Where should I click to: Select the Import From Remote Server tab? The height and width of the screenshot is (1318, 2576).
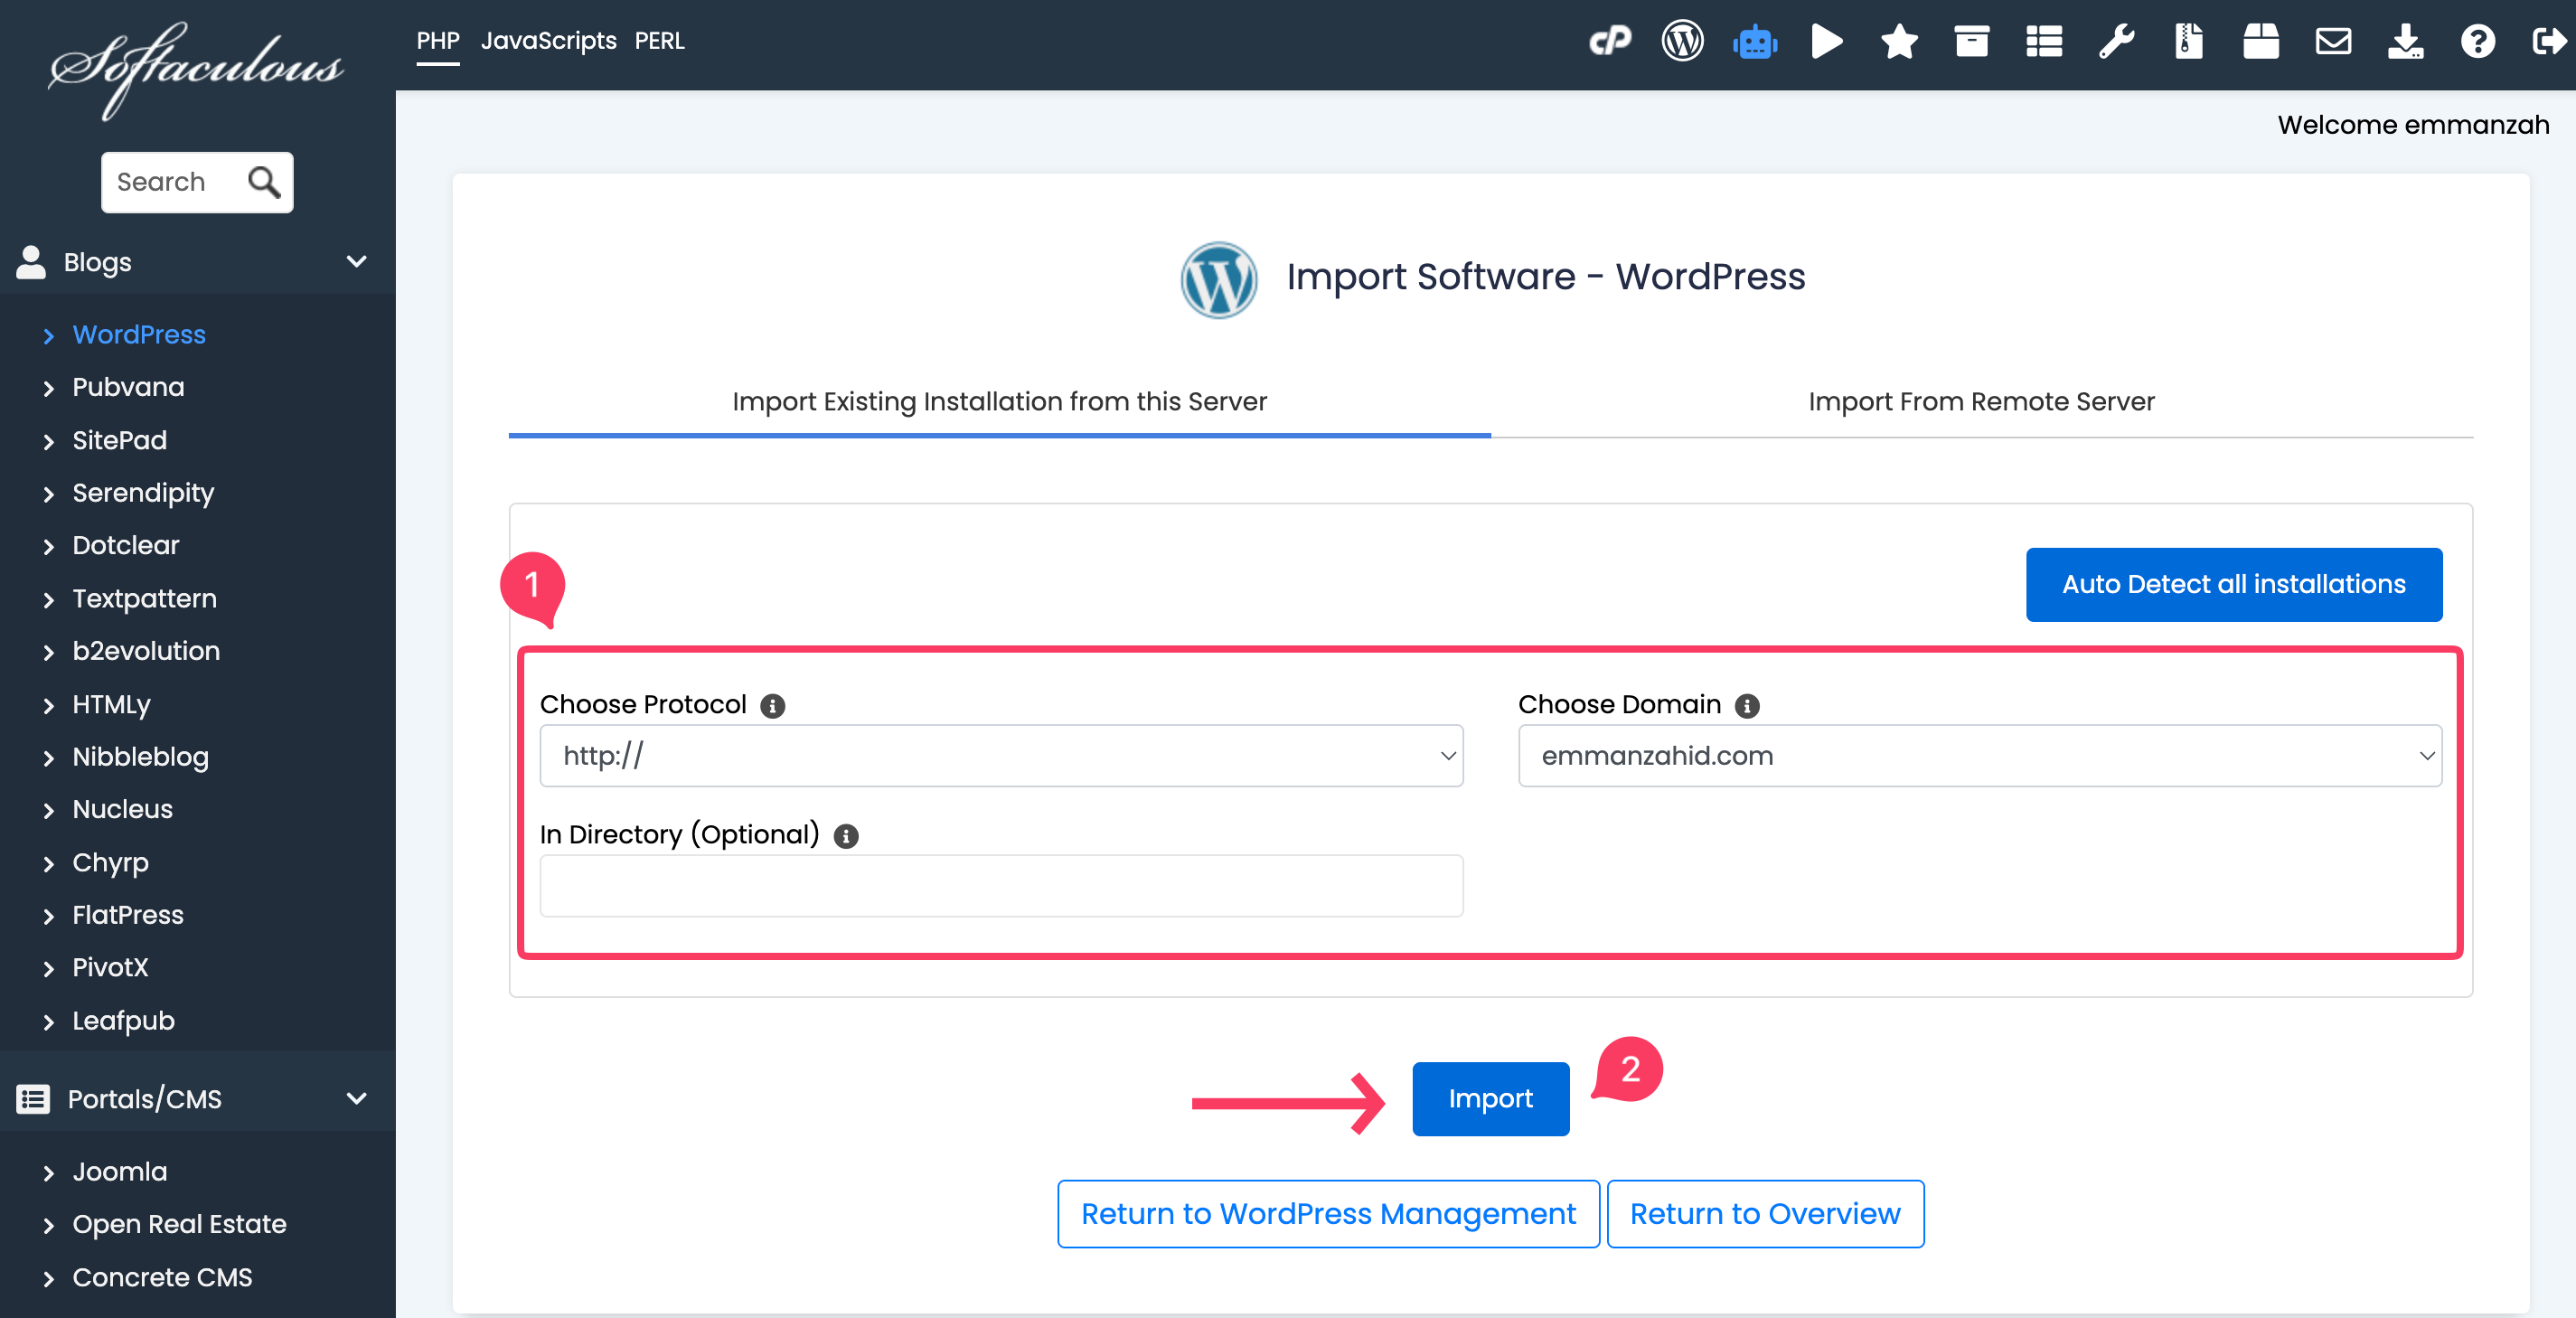click(x=1981, y=402)
